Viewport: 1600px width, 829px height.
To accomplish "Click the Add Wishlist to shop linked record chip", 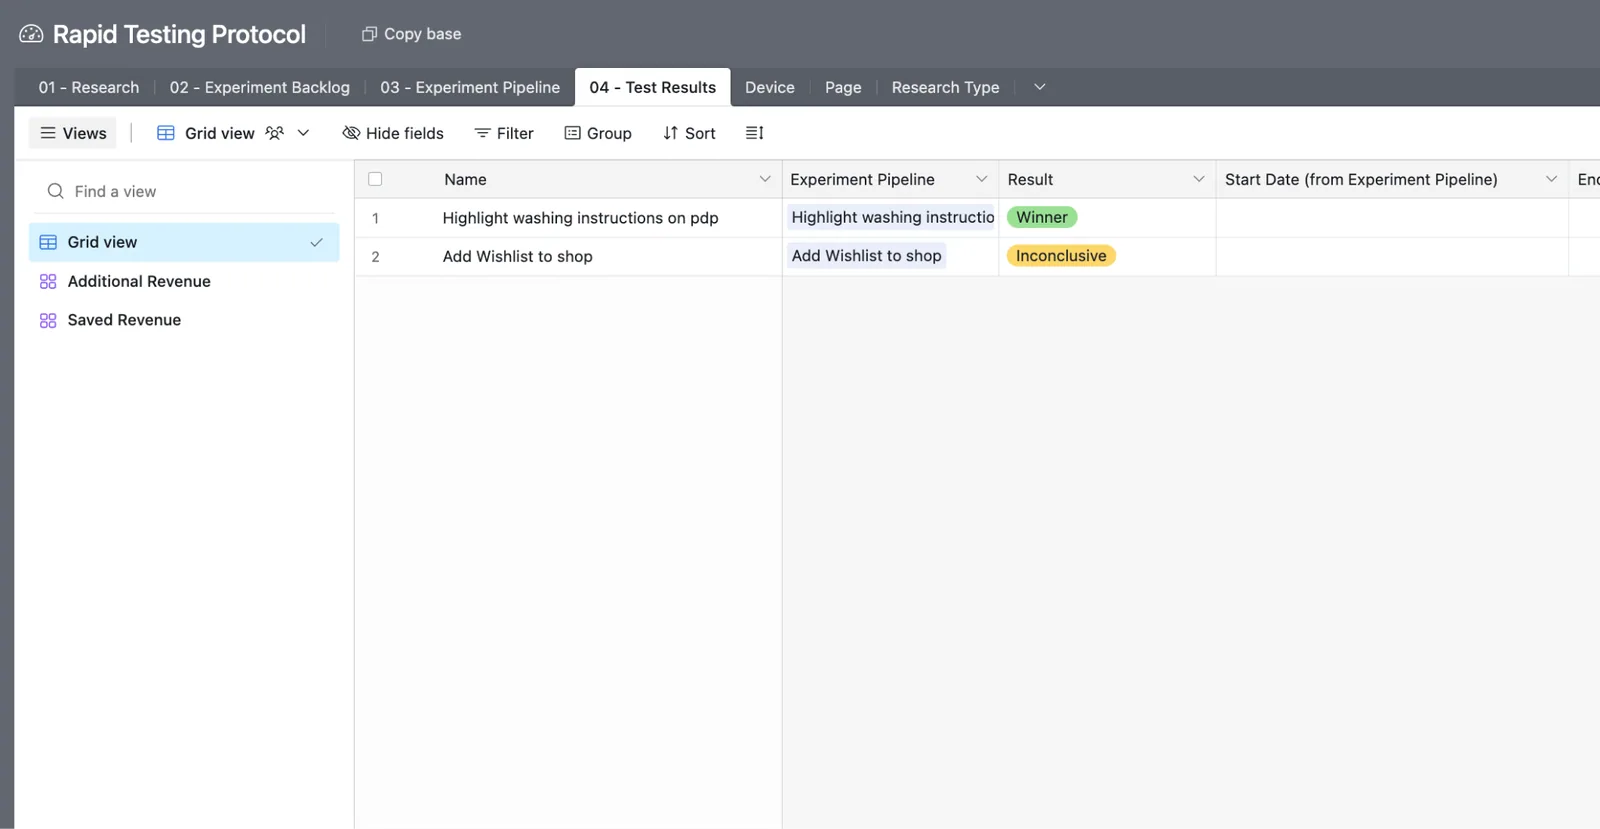I will pos(866,256).
